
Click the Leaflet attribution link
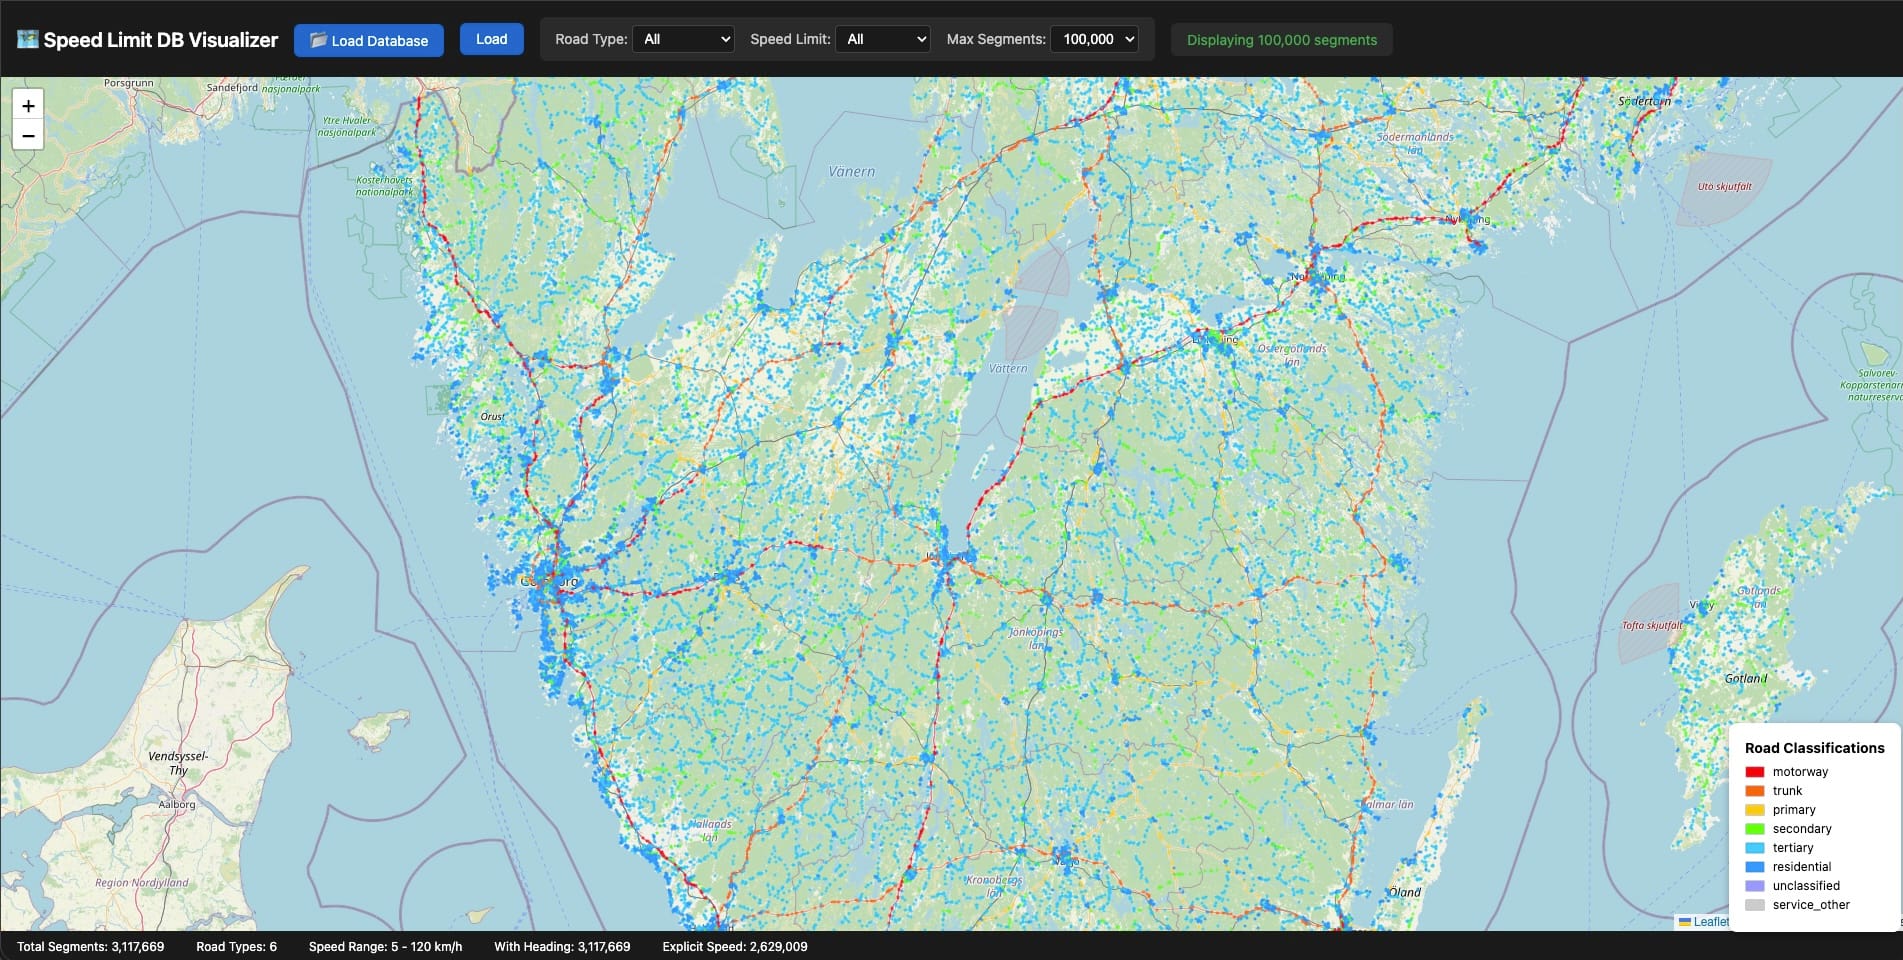pos(1710,922)
